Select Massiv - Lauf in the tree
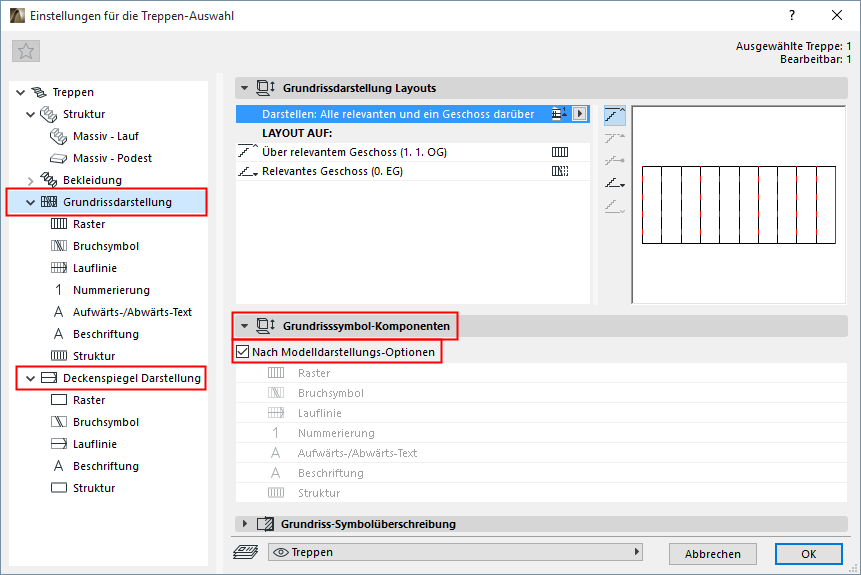Image resolution: width=861 pixels, height=575 pixels. (105, 136)
